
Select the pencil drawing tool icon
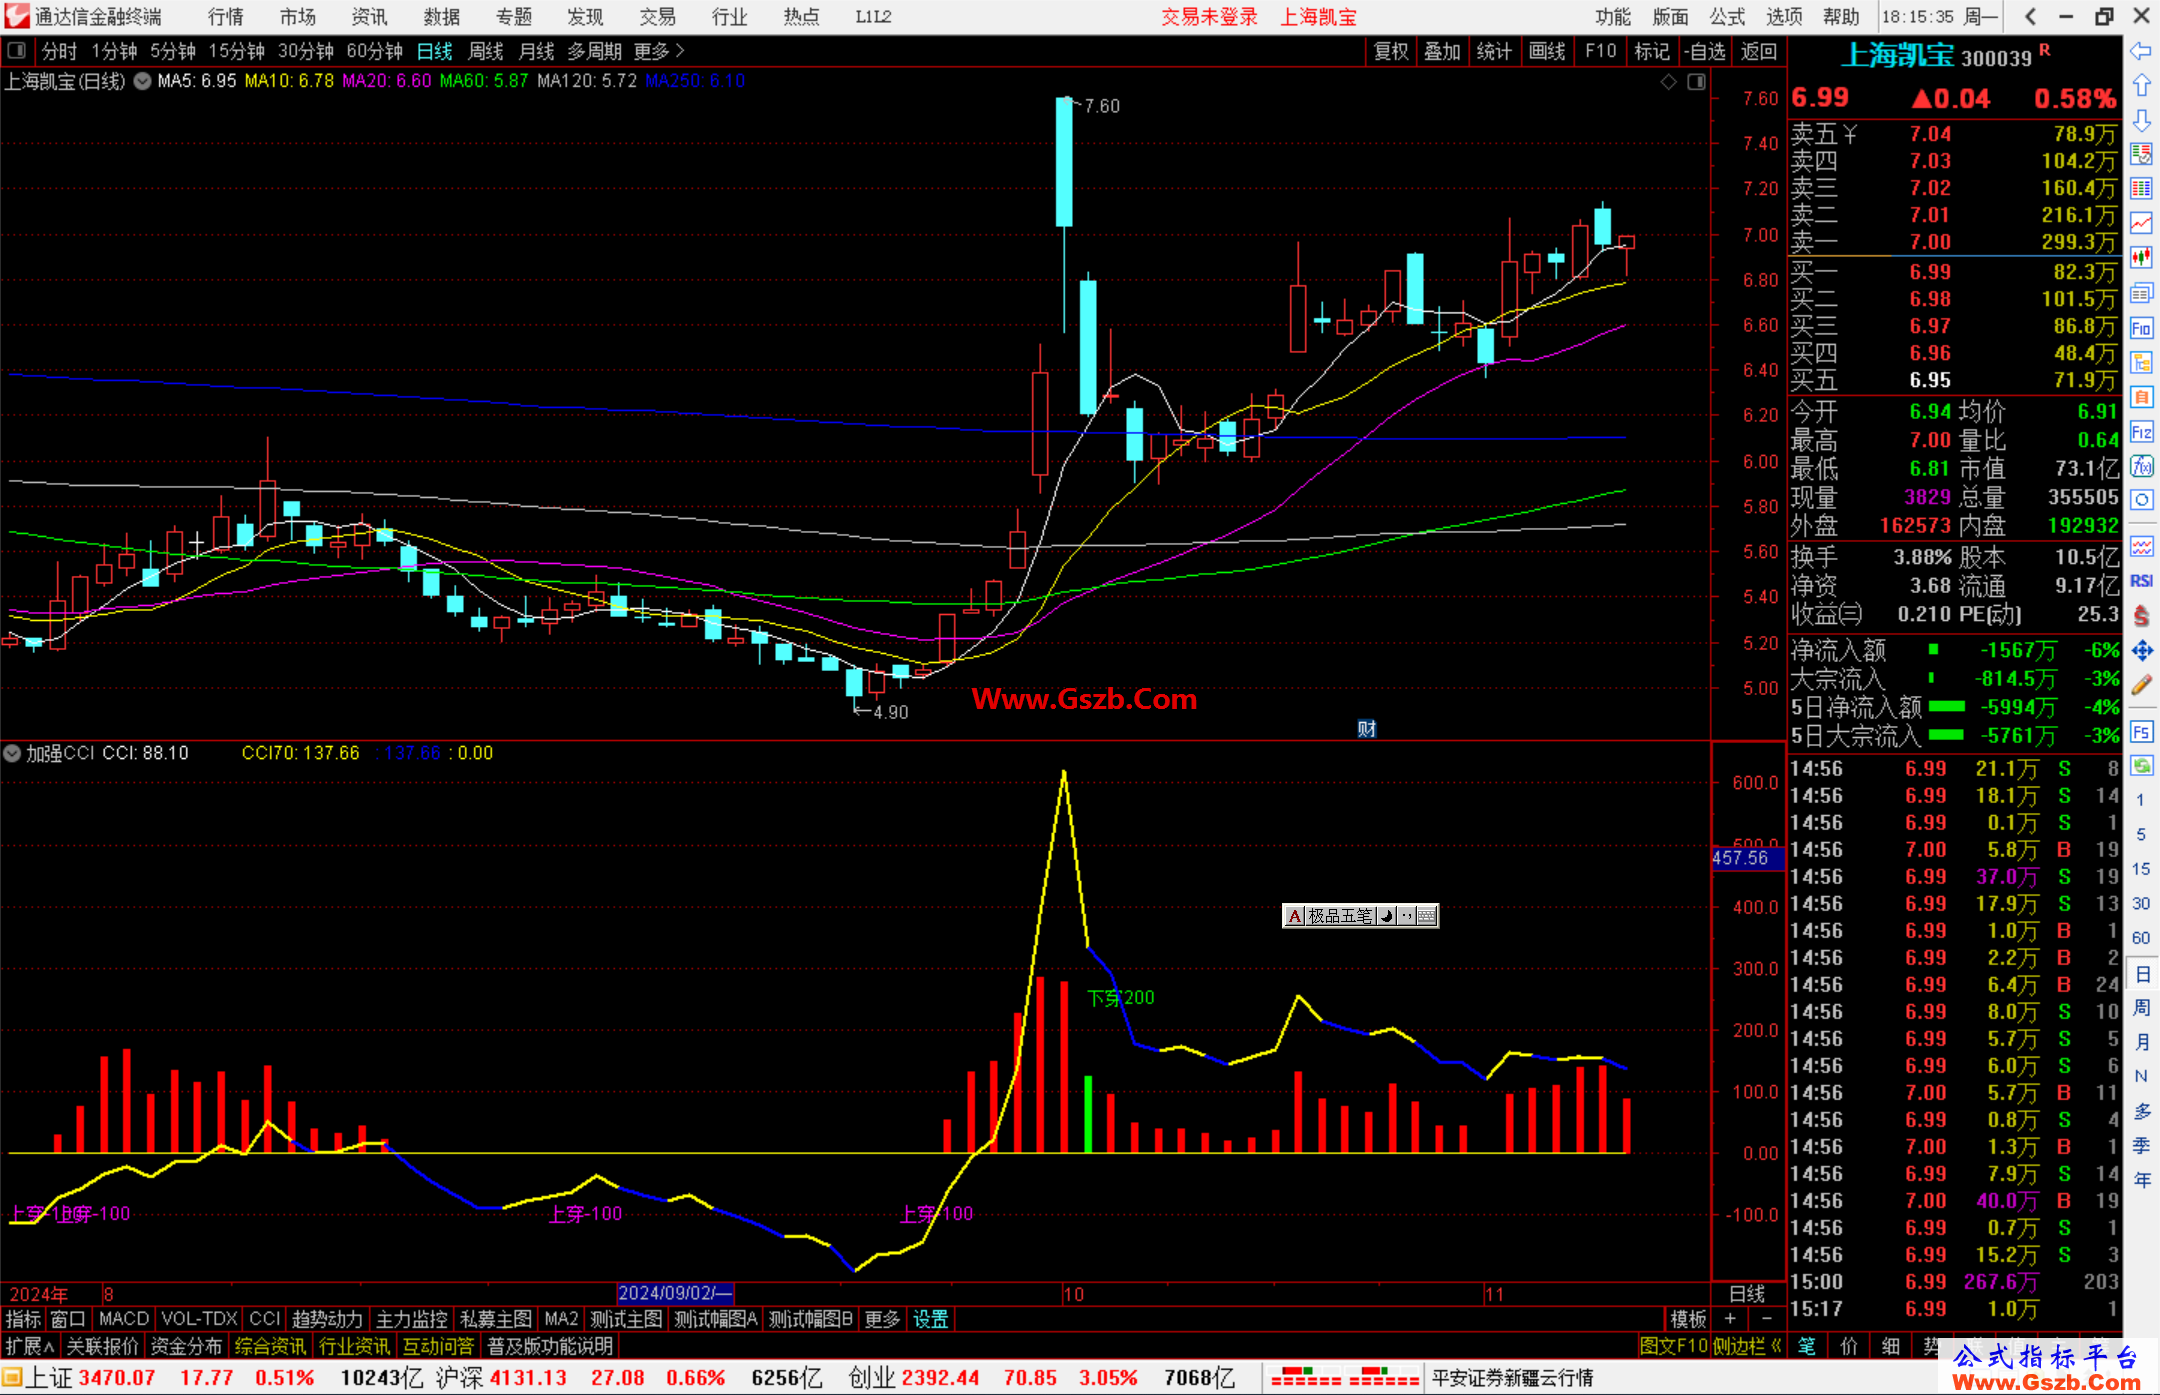(x=2141, y=685)
